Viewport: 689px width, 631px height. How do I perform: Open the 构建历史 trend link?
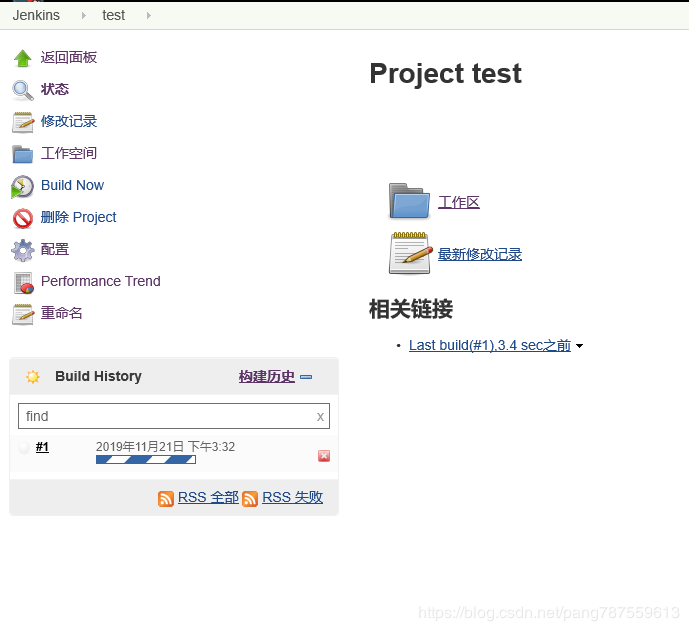(267, 376)
